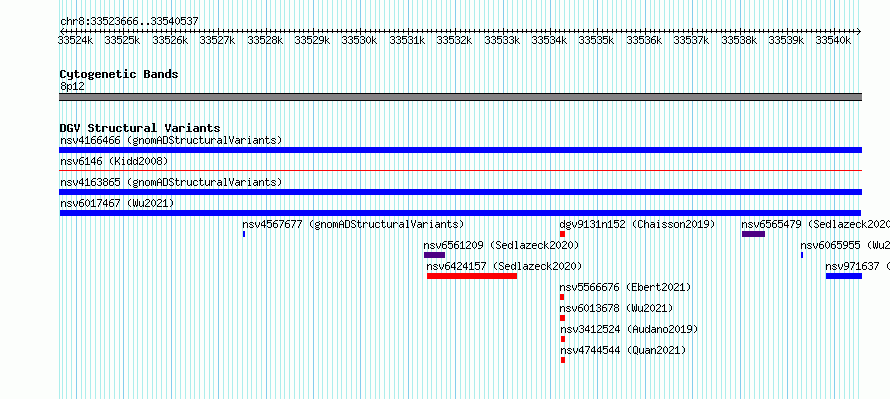Click the Cytogenetic Bands track title
The image size is (890, 399).
pos(119,74)
